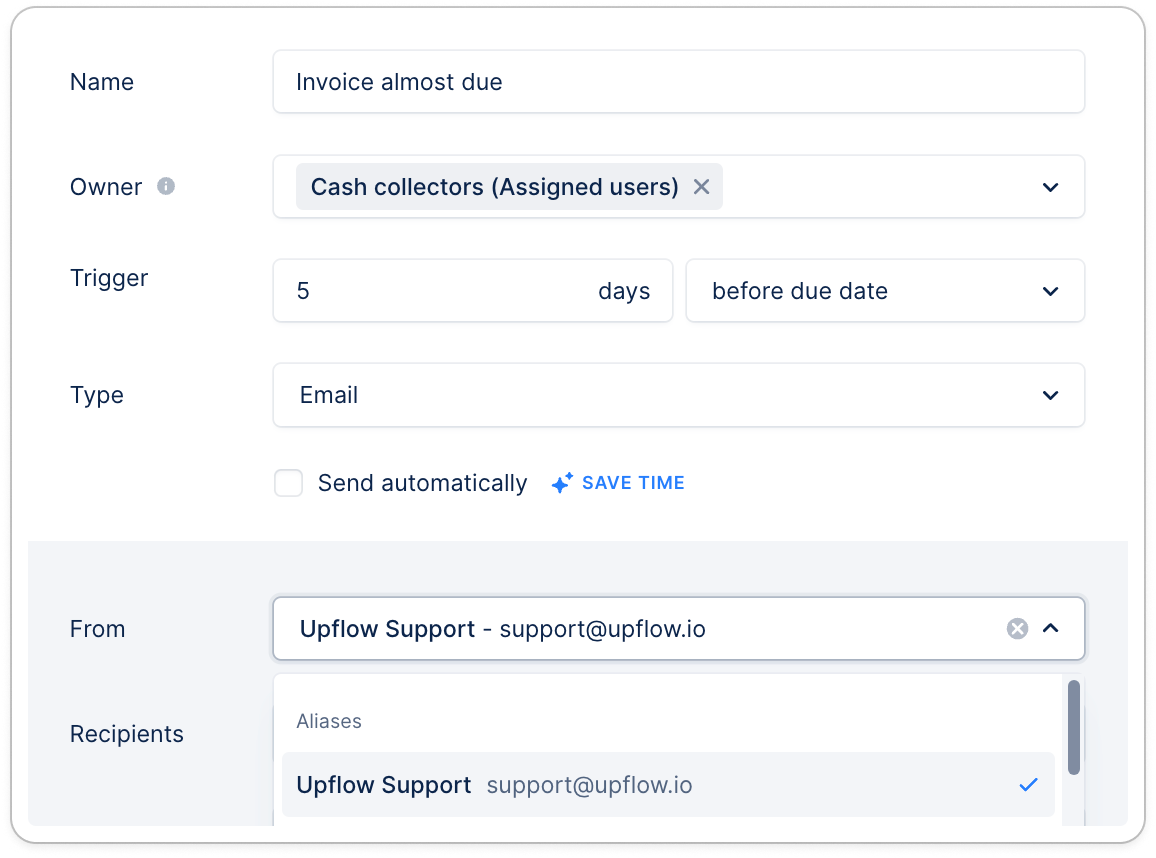Expand the Owner dropdown arrow

point(1050,187)
